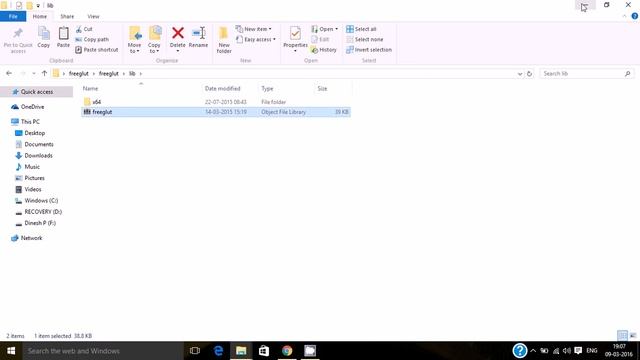Open Pictures in navigation pane

coord(34,178)
